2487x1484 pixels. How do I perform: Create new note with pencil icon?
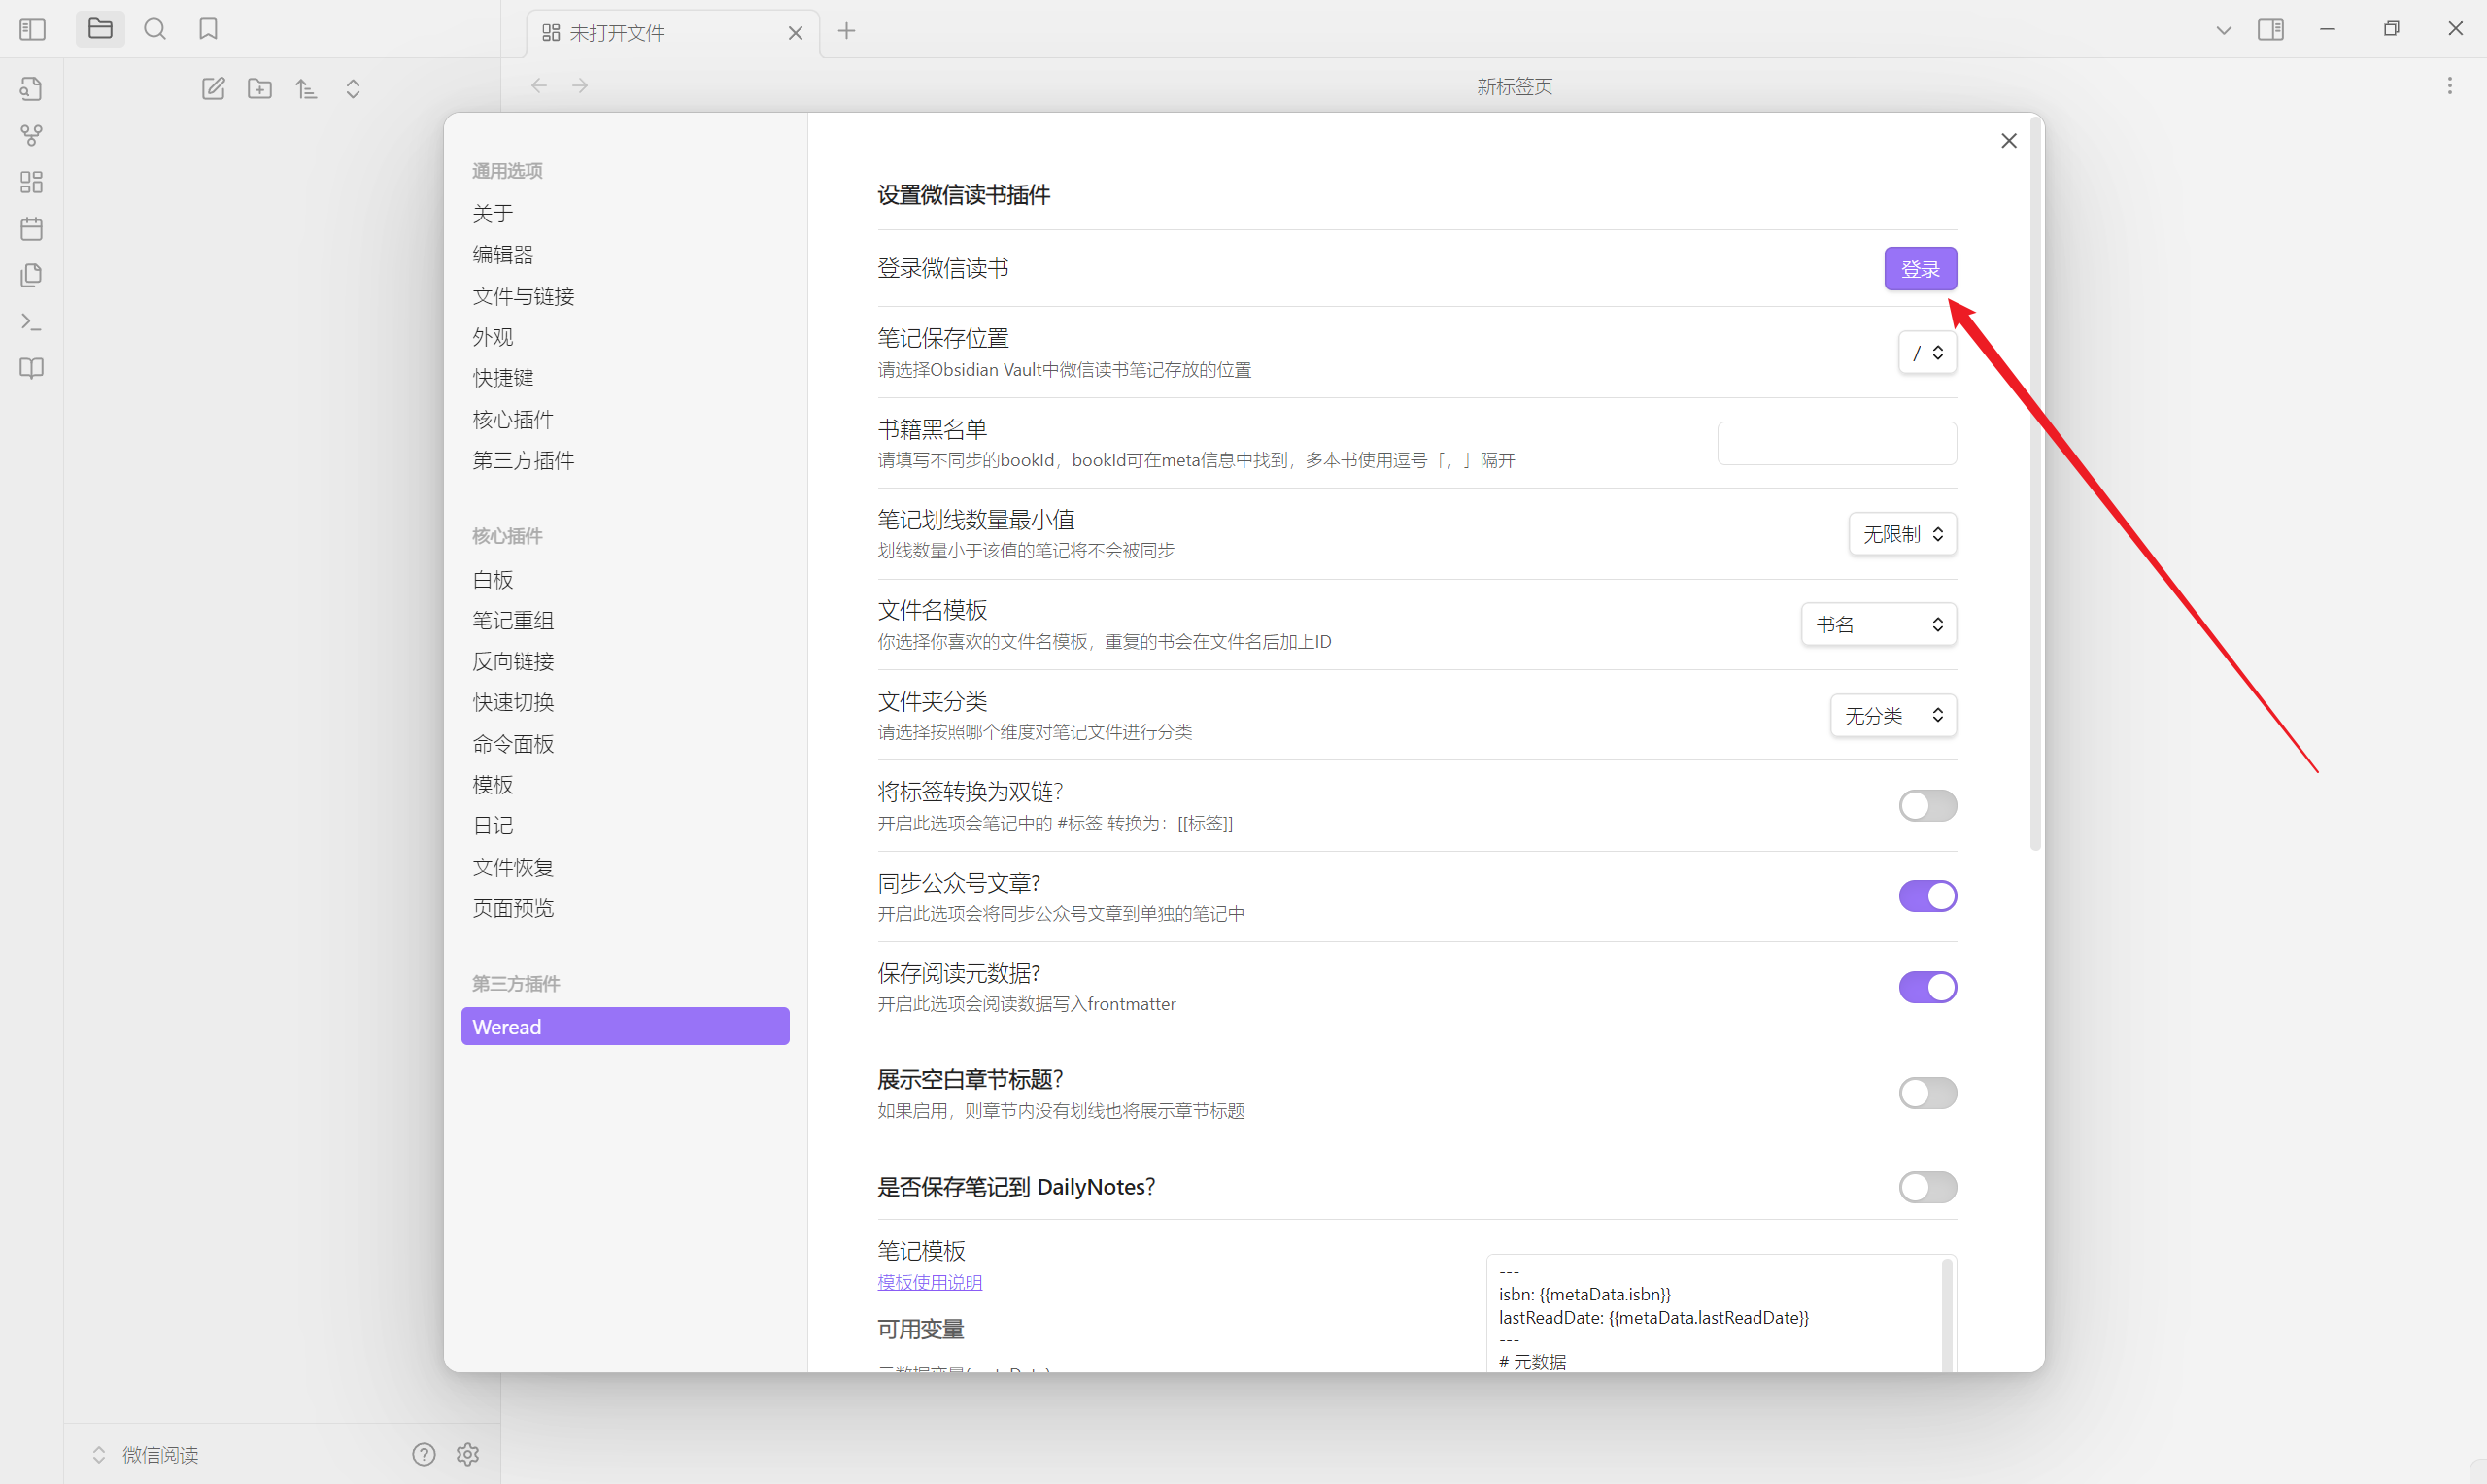point(213,89)
